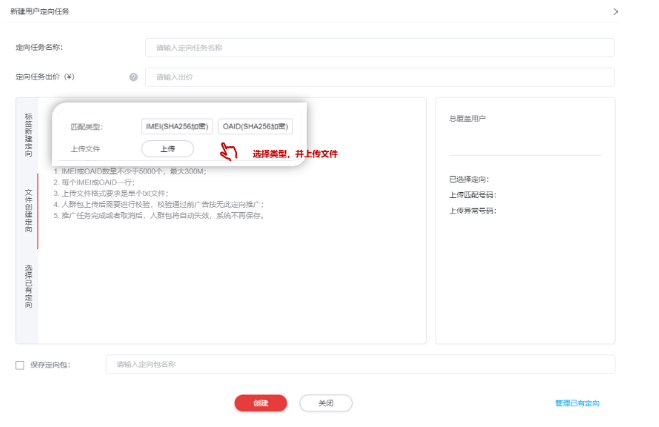Click rule 4 about 人群包 verification
Screen dimensions: 659x427
tap(158, 204)
